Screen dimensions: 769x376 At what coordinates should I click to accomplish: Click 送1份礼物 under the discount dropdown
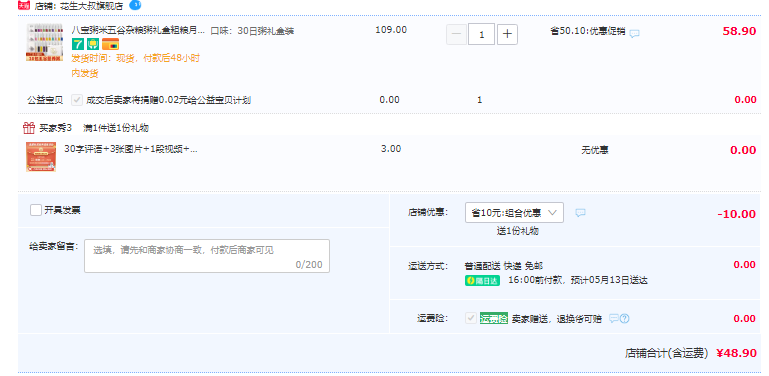point(517,231)
